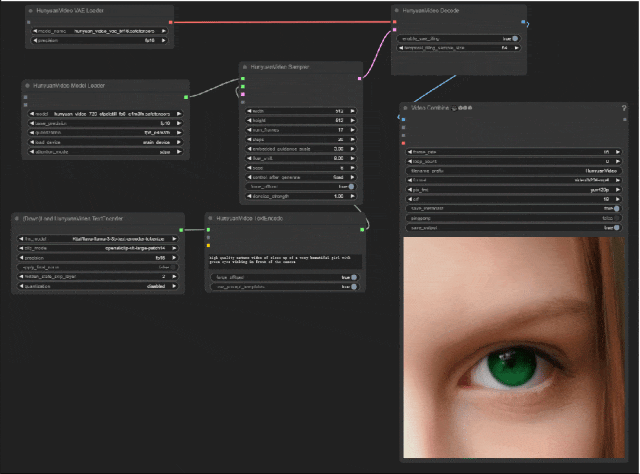Open llm_model dropdown in TextEncoder loader

pos(98,239)
